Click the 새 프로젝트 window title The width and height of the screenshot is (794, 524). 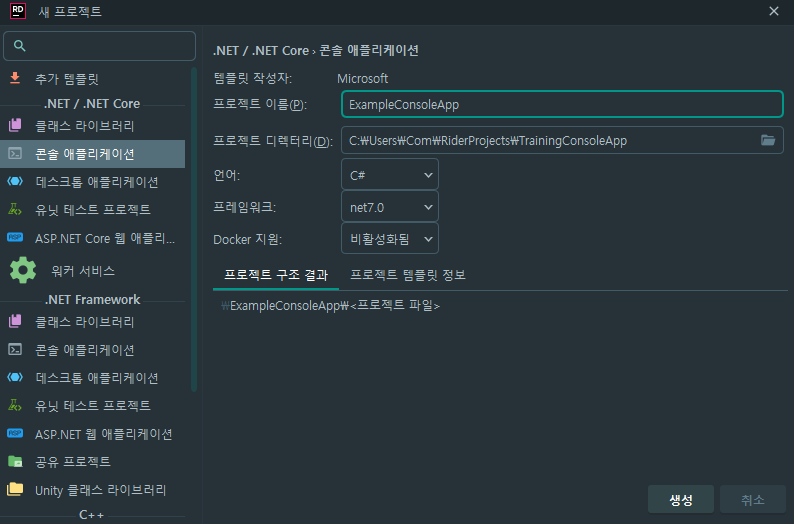[x=70, y=11]
